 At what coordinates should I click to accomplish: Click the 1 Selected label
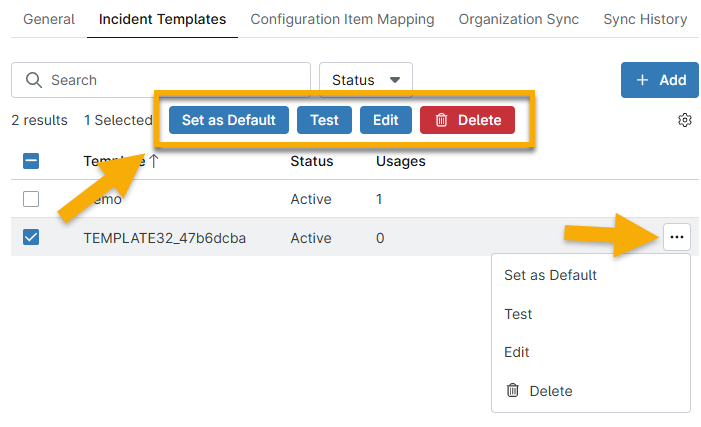coord(118,120)
